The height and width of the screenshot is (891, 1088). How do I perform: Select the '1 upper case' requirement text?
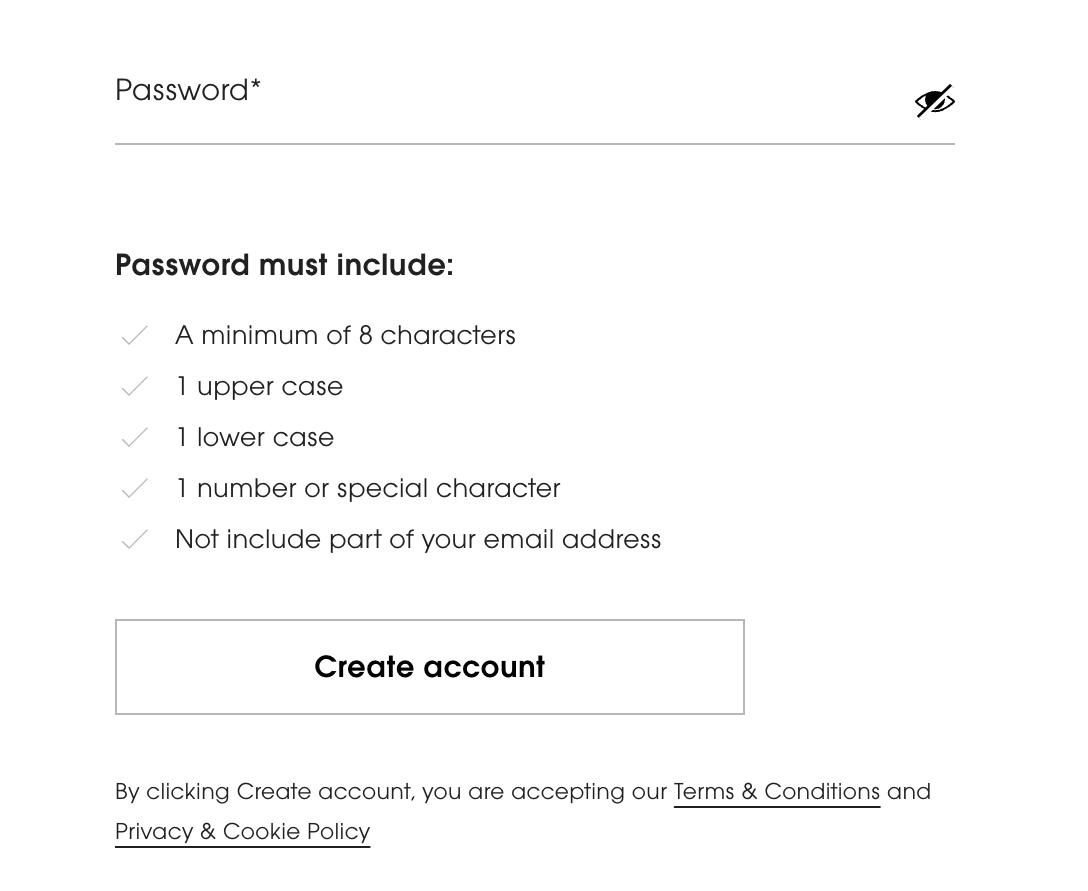point(259,387)
